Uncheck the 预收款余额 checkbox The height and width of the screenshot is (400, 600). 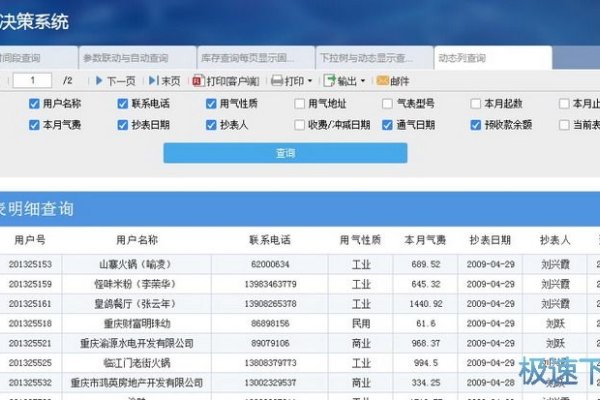click(x=475, y=125)
